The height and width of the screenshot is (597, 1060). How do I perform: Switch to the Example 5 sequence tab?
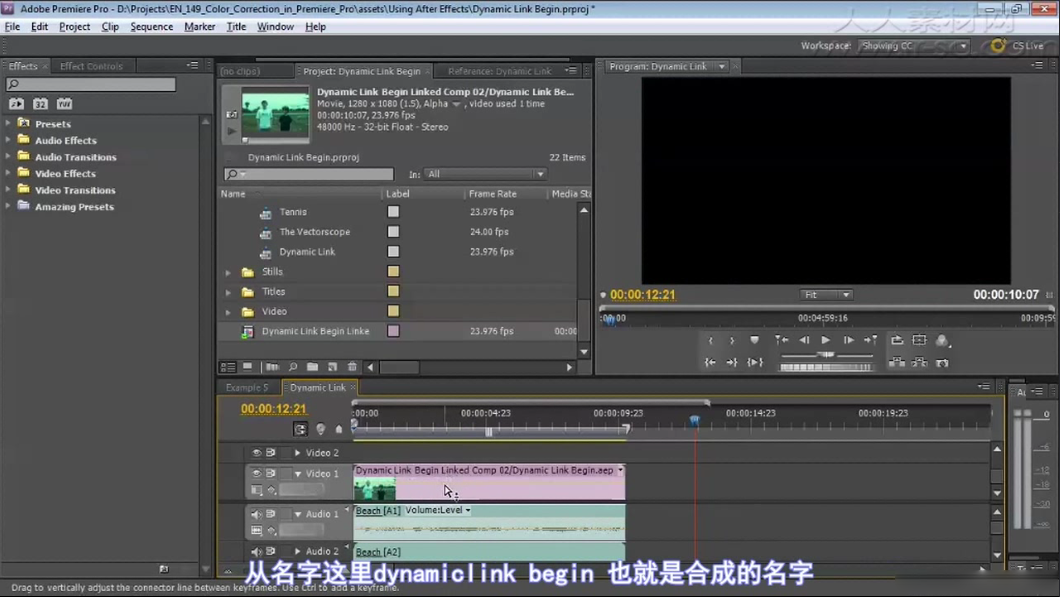tap(247, 387)
